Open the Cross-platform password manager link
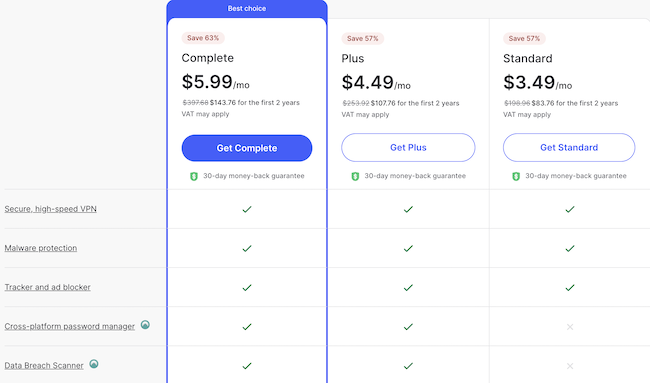Screen dimensions: 650x383 (70, 326)
